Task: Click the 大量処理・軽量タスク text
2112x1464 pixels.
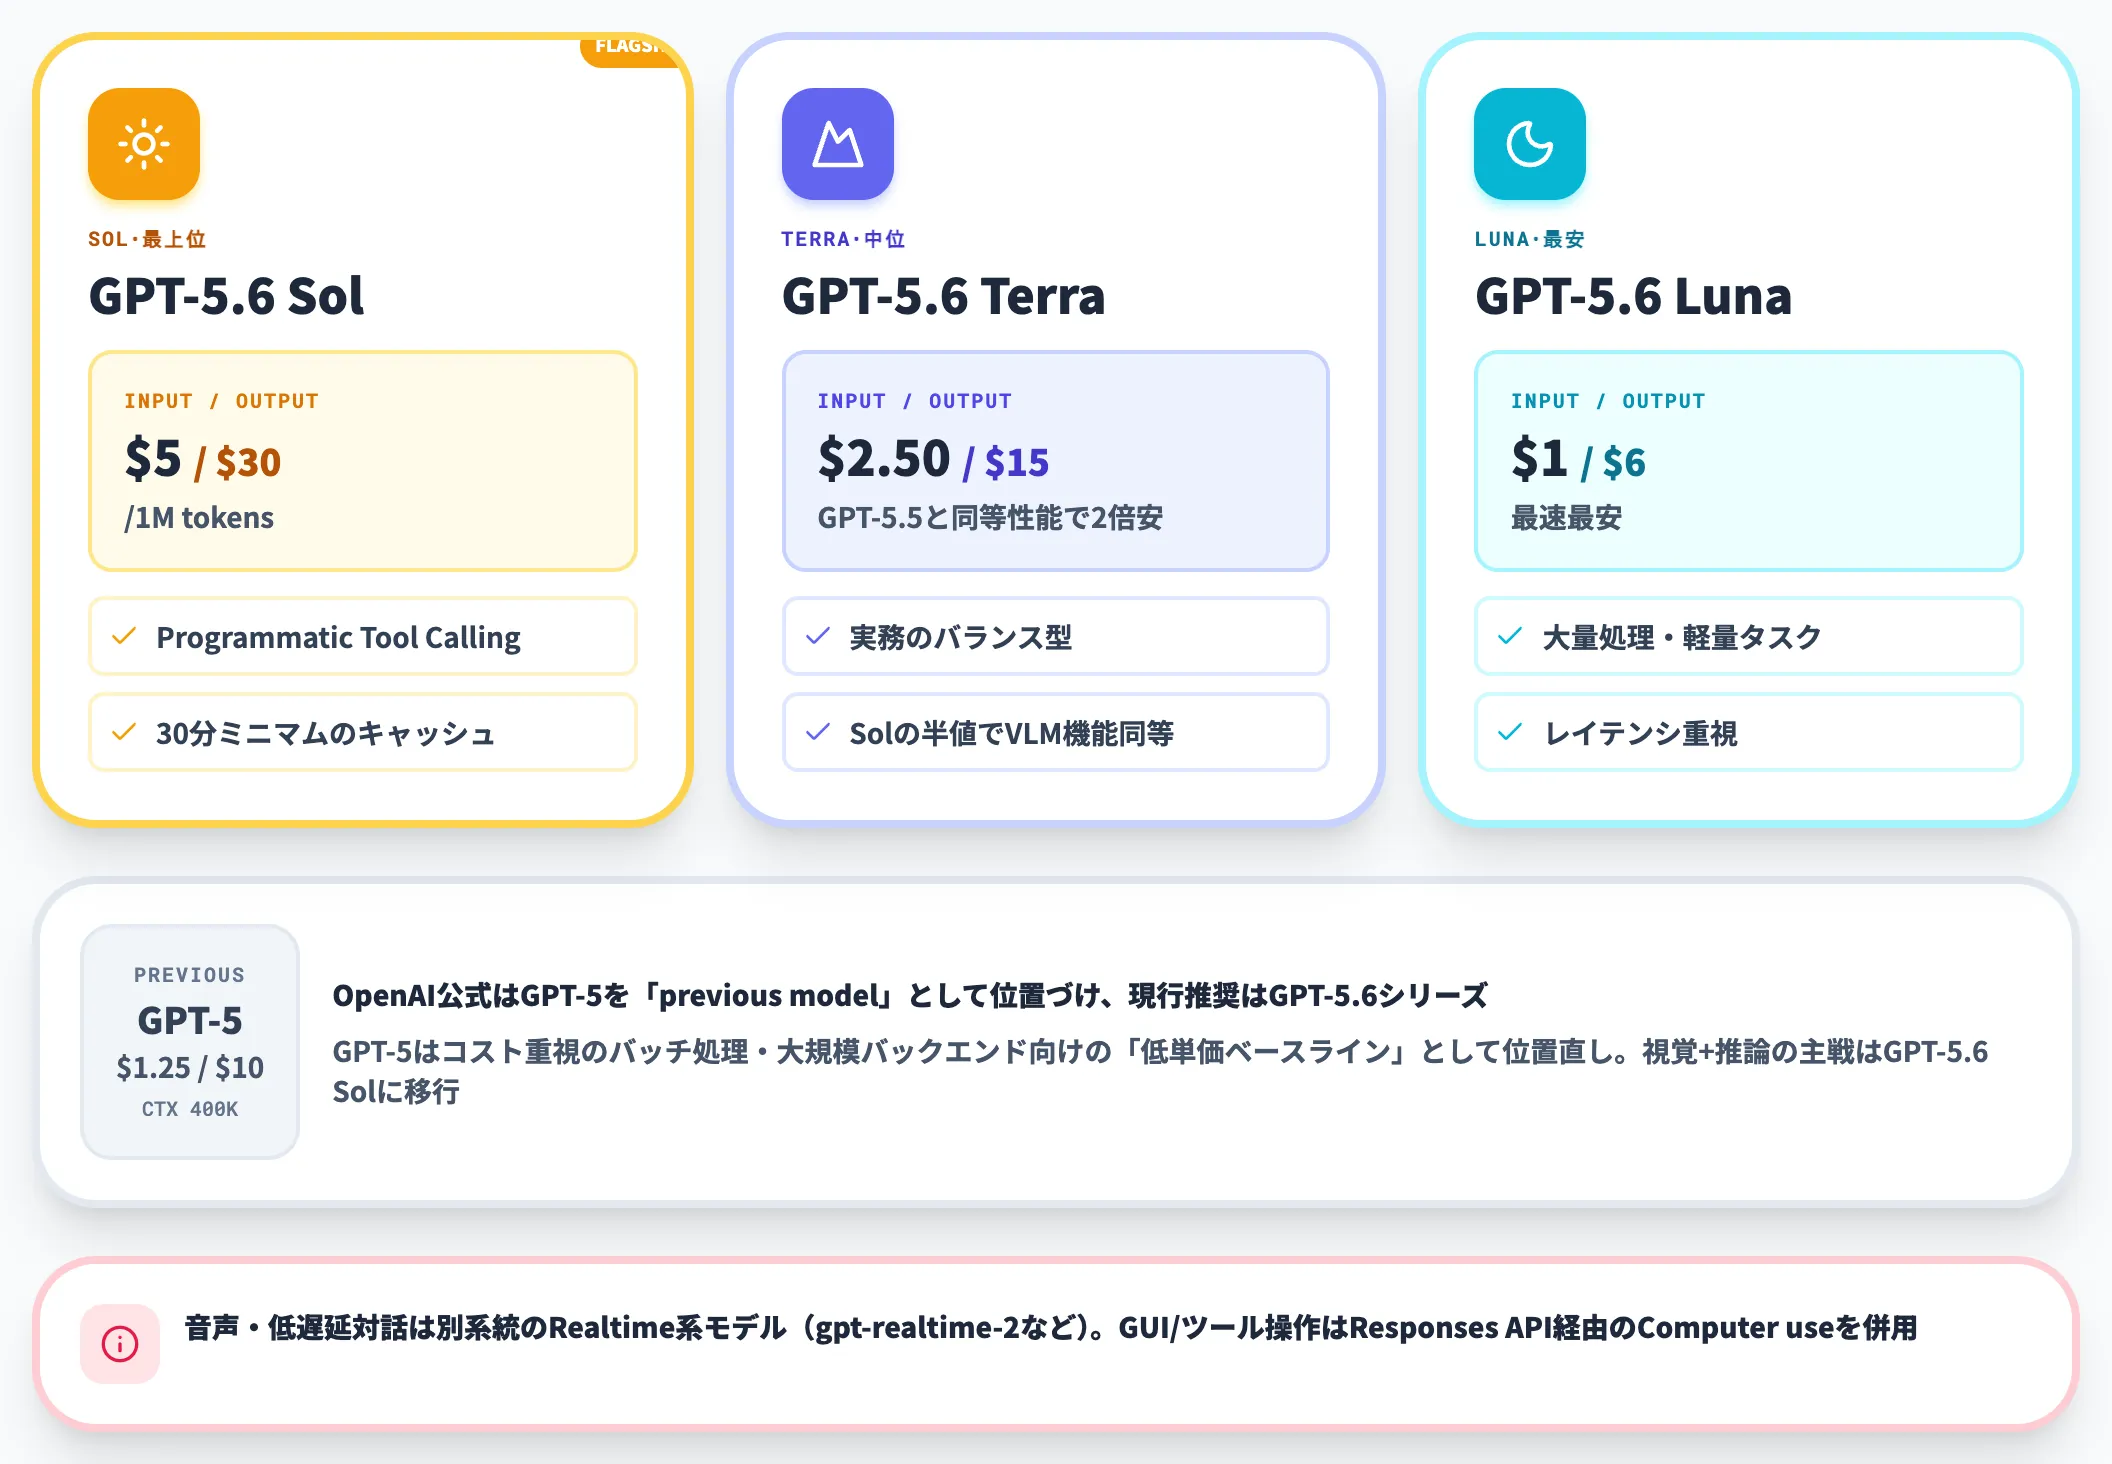Action: 1682,637
